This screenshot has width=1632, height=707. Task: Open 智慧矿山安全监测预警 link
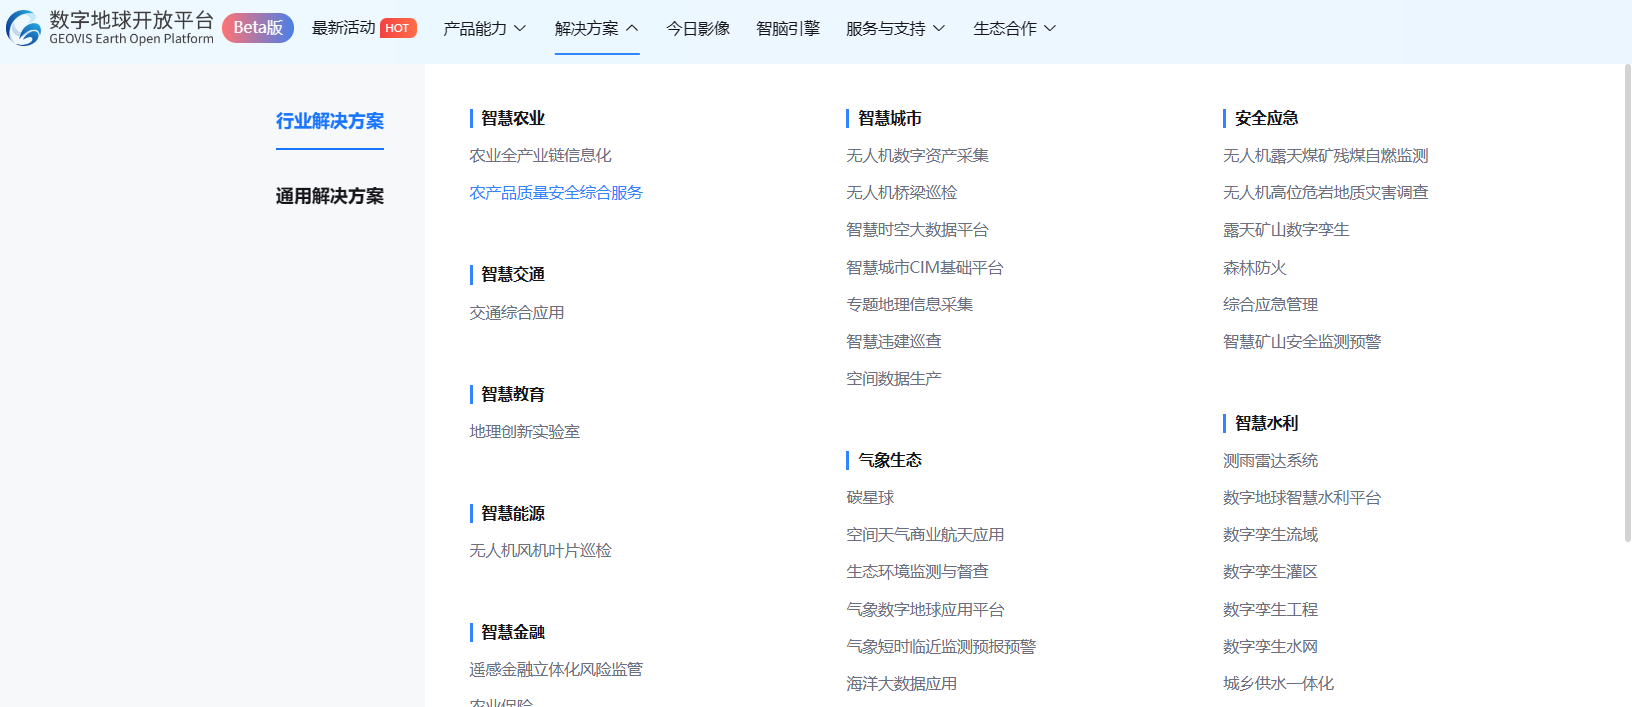point(1302,342)
